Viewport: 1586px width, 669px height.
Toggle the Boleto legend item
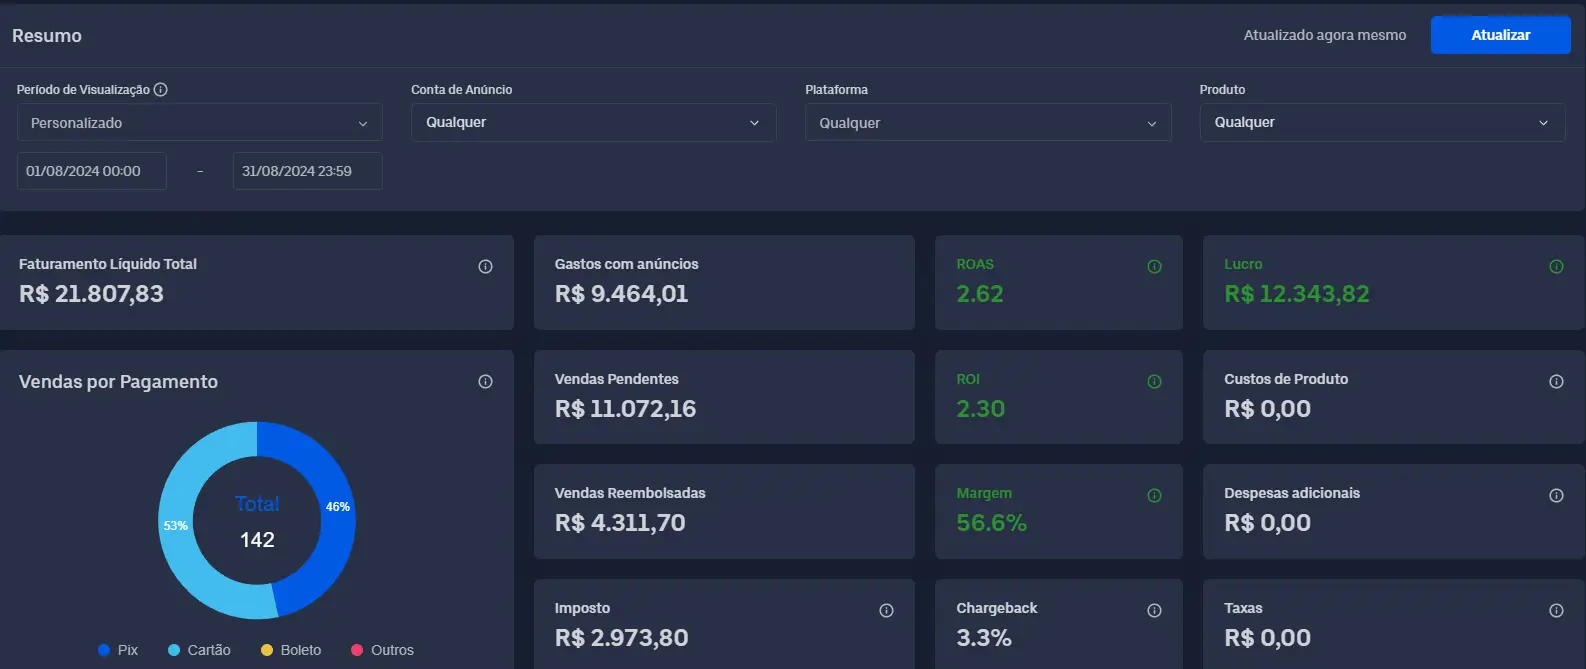(291, 650)
